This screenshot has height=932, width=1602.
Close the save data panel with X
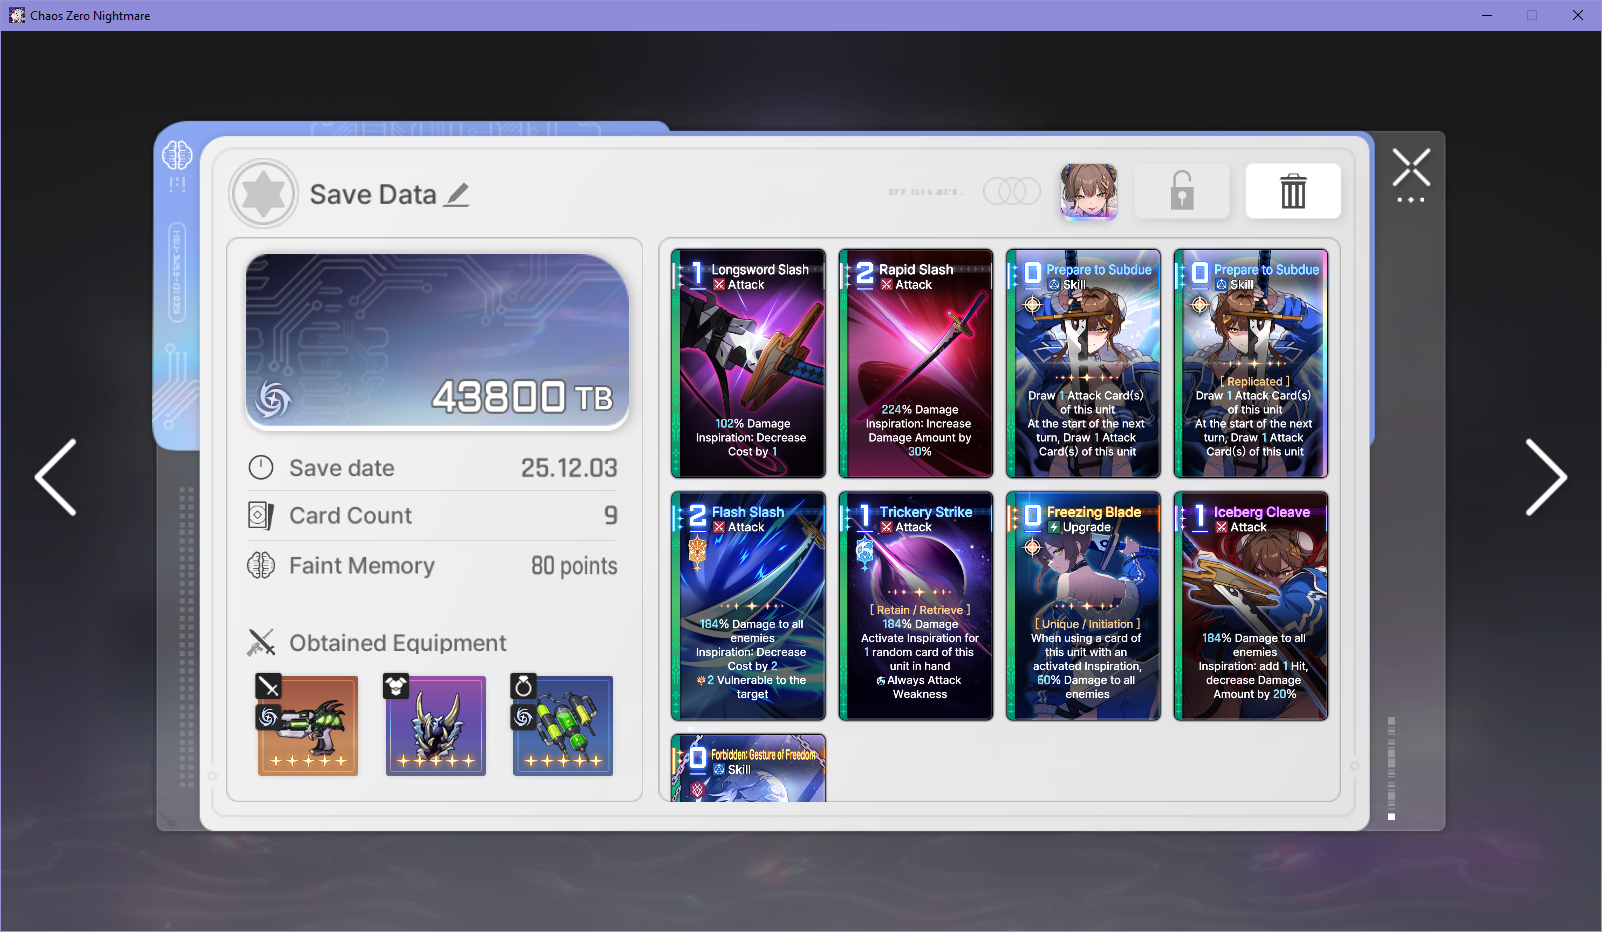[1411, 168]
